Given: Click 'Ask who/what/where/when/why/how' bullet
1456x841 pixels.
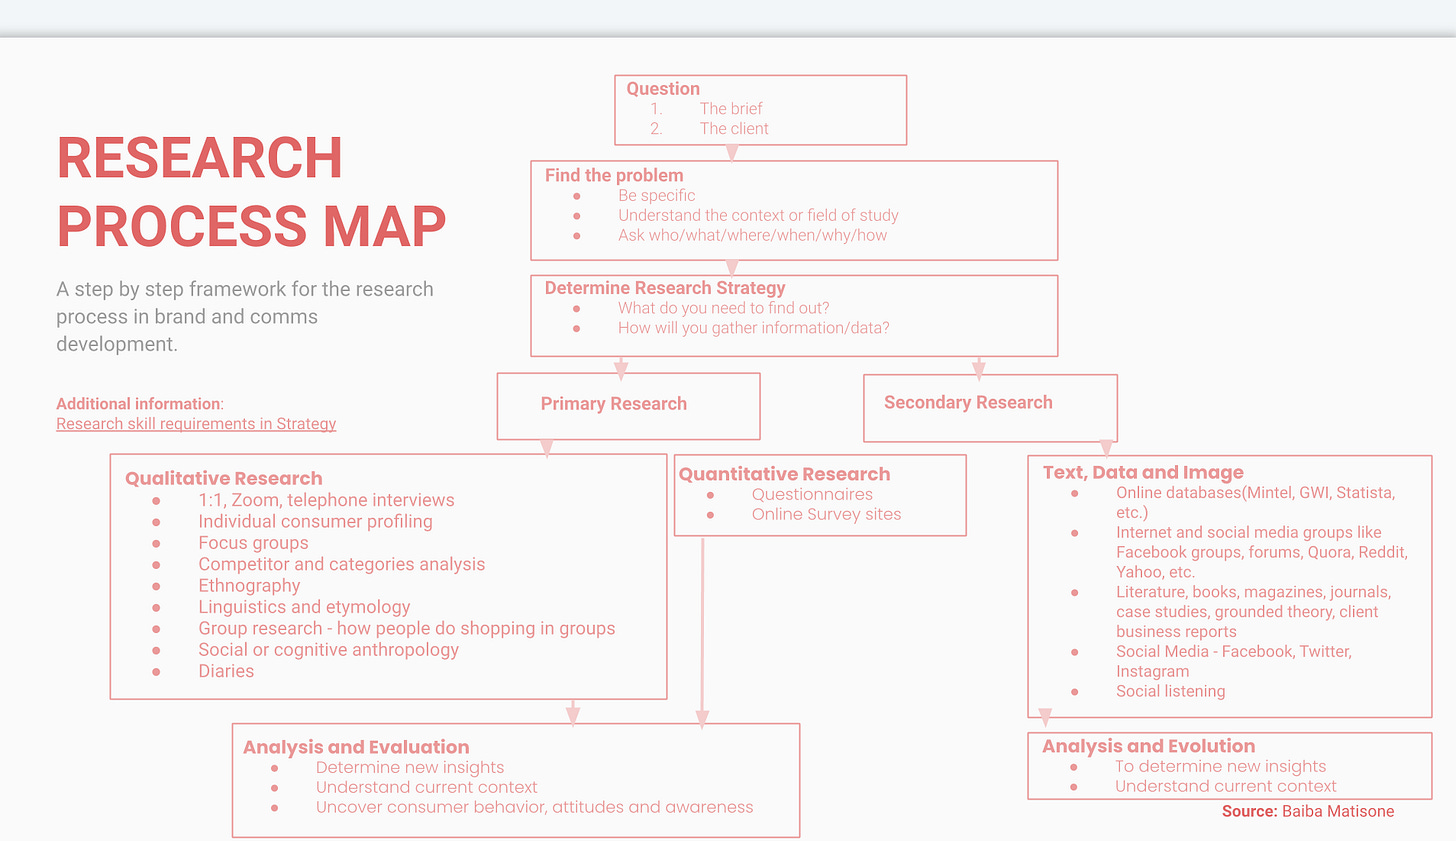Looking at the screenshot, I should pos(752,235).
